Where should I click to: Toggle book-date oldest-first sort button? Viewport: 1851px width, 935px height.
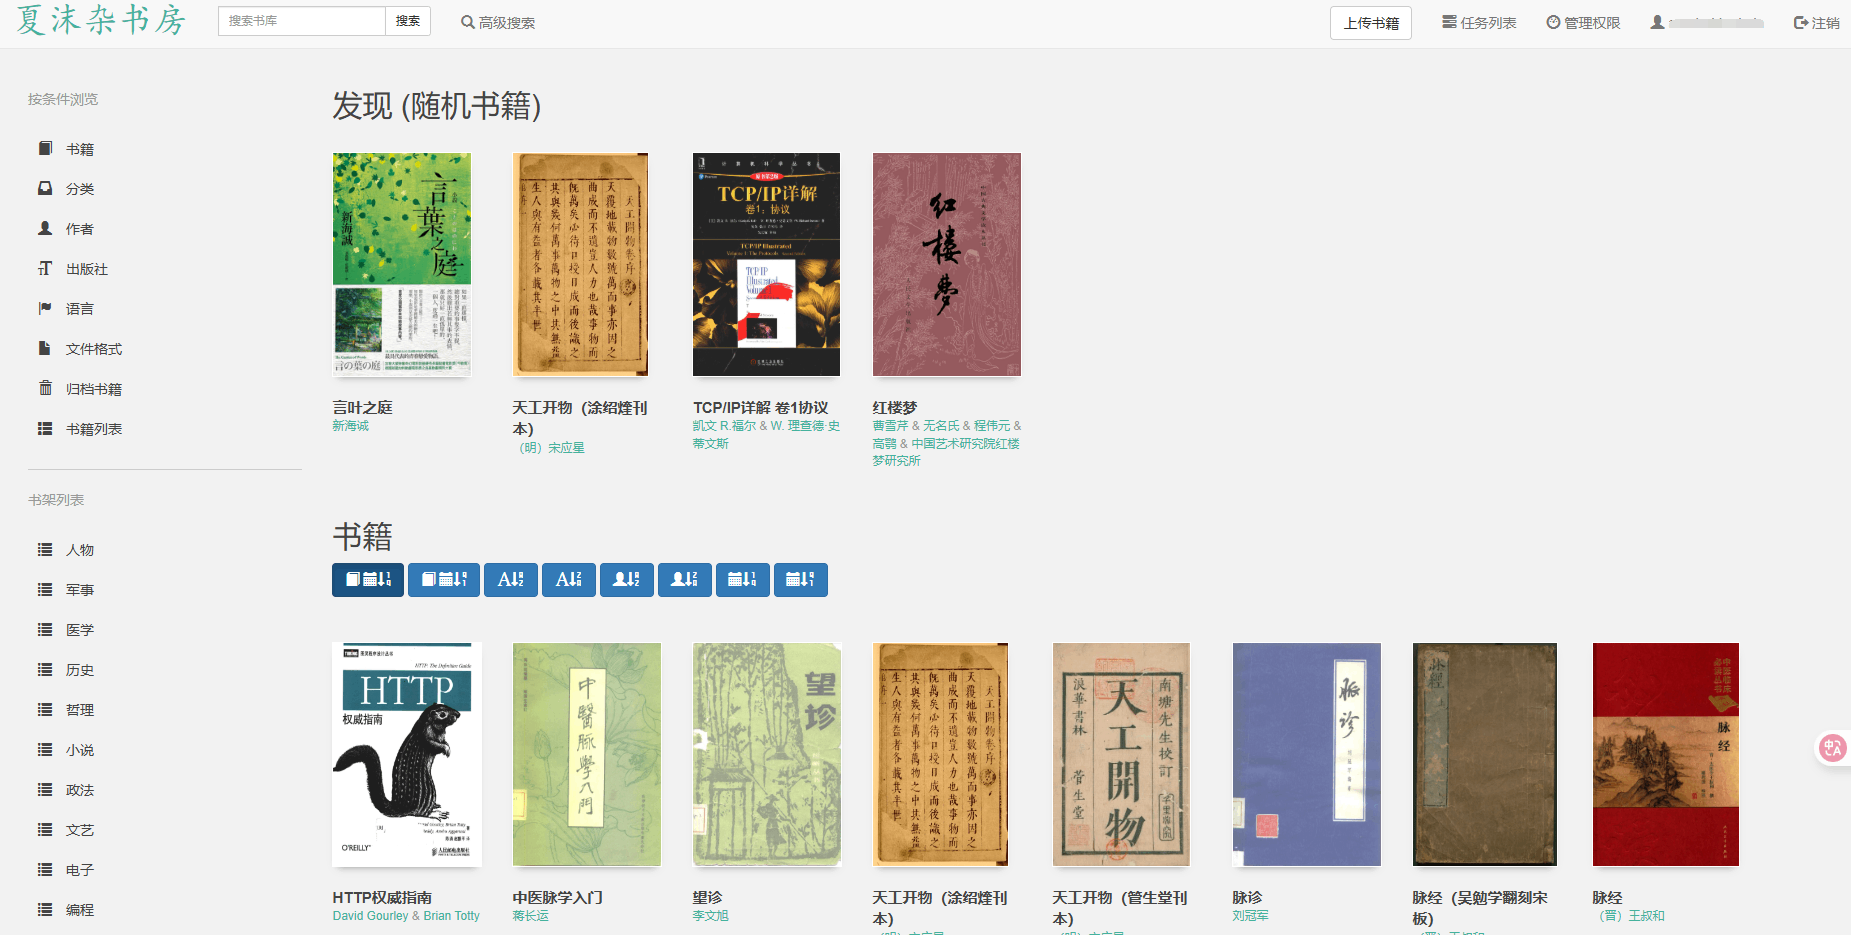(444, 580)
